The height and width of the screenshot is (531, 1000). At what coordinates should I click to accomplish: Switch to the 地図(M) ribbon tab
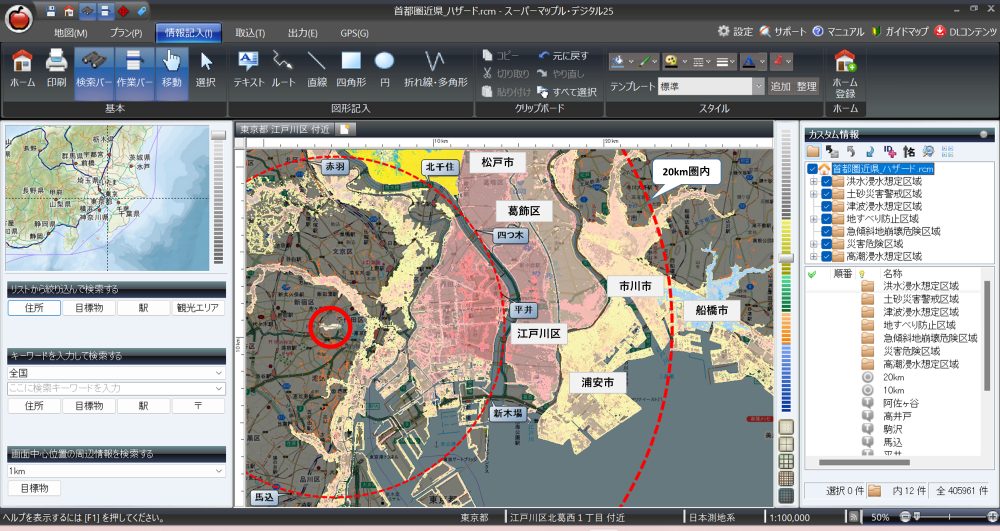tap(70, 33)
